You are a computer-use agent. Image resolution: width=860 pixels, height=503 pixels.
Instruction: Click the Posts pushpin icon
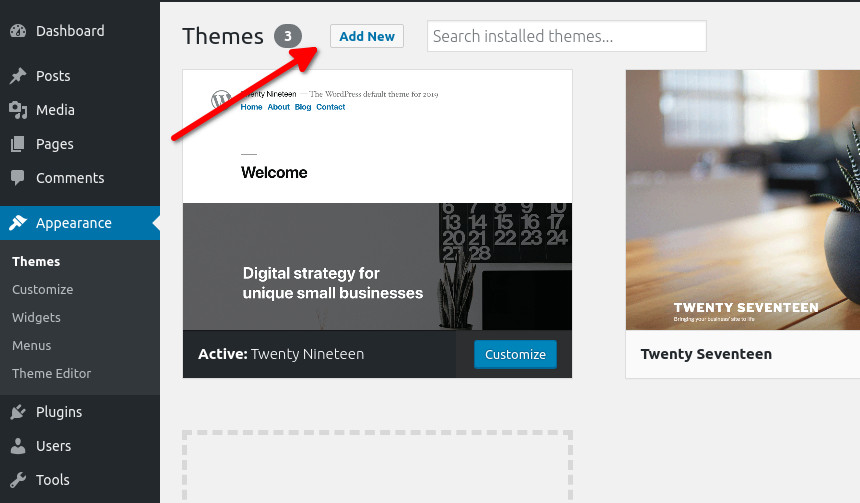(x=18, y=76)
